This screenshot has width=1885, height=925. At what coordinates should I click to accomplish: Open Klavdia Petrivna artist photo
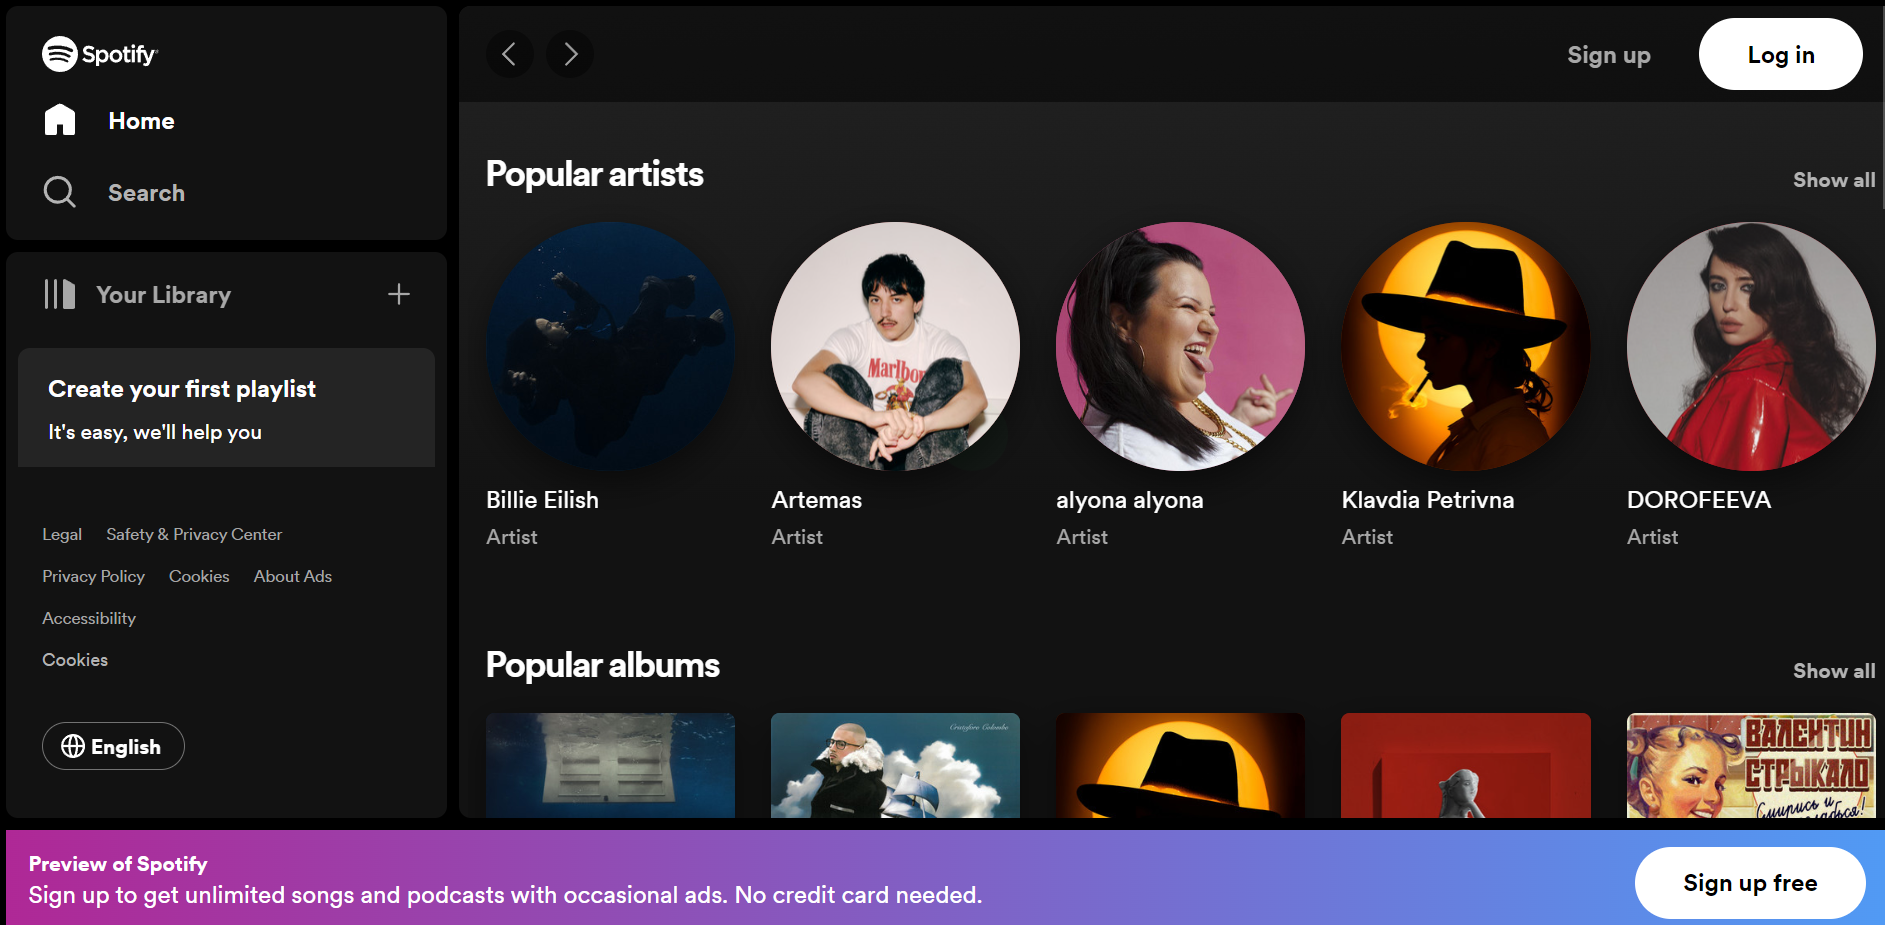pos(1466,346)
